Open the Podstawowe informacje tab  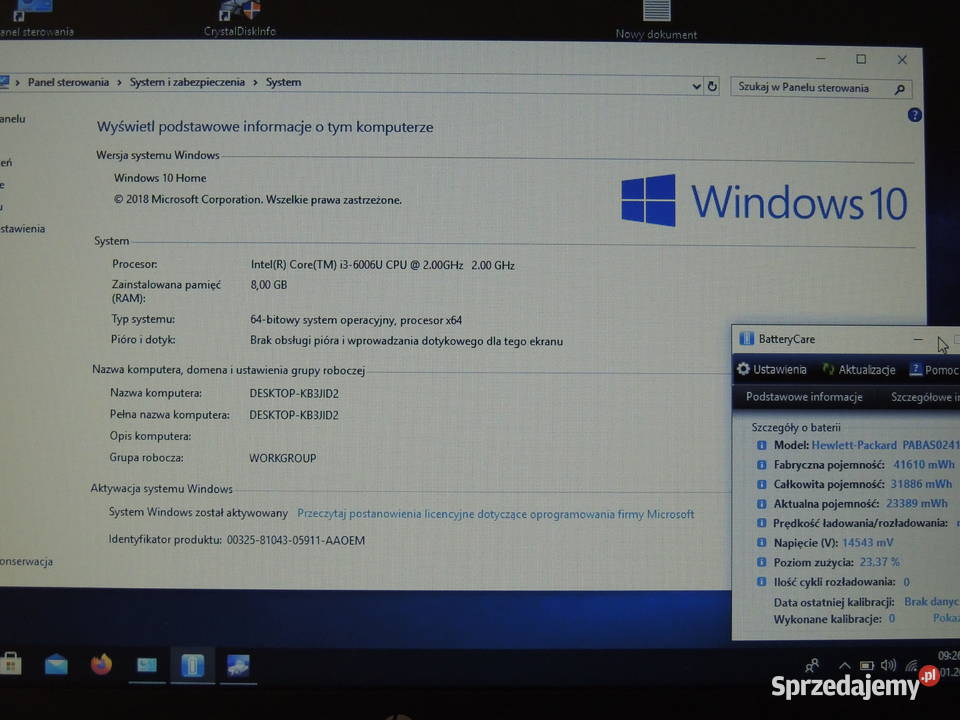click(804, 397)
